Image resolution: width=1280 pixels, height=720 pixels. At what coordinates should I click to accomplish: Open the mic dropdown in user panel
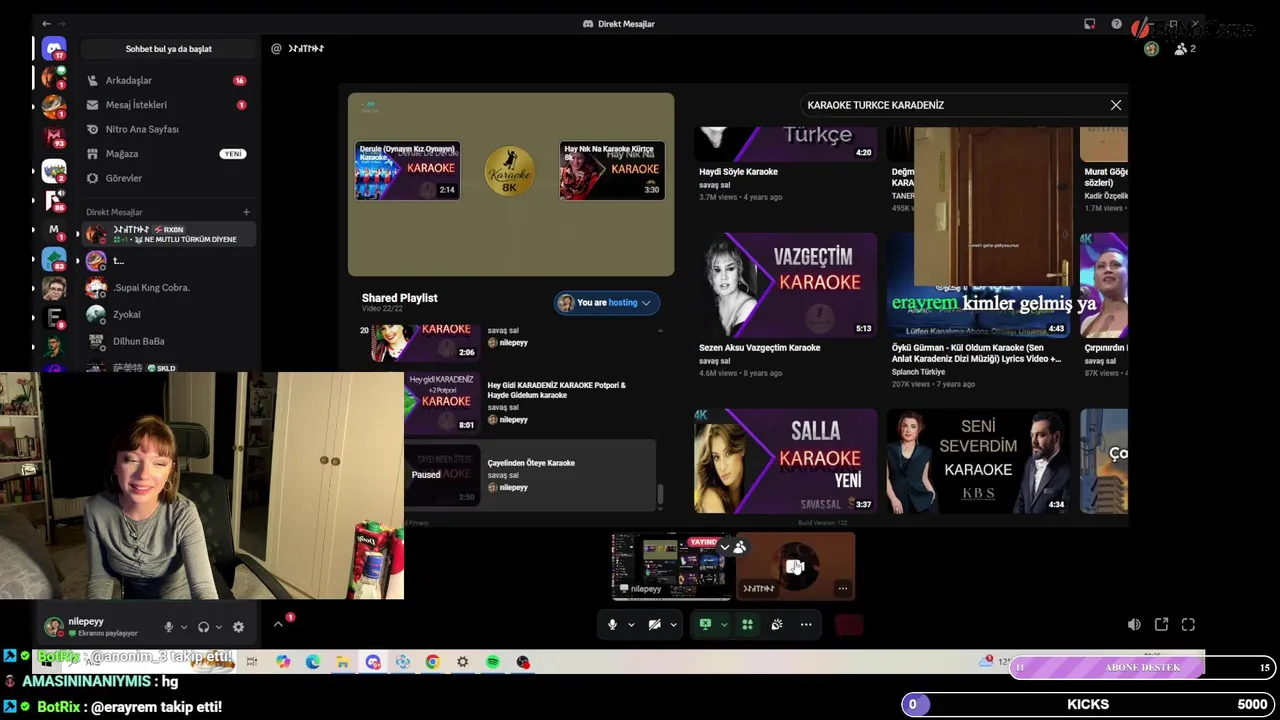[183, 627]
